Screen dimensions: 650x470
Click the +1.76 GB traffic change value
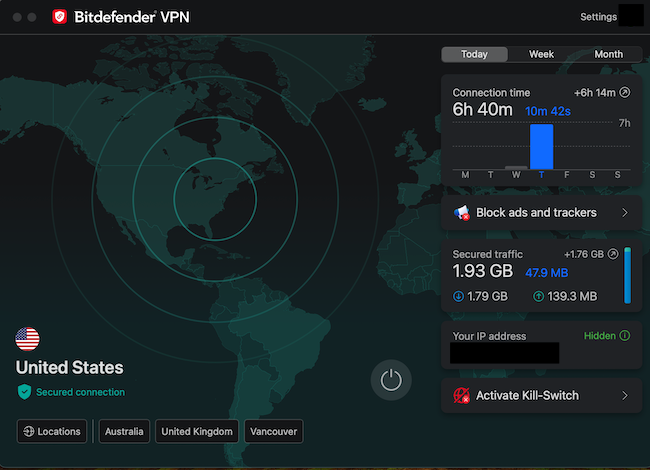(584, 254)
